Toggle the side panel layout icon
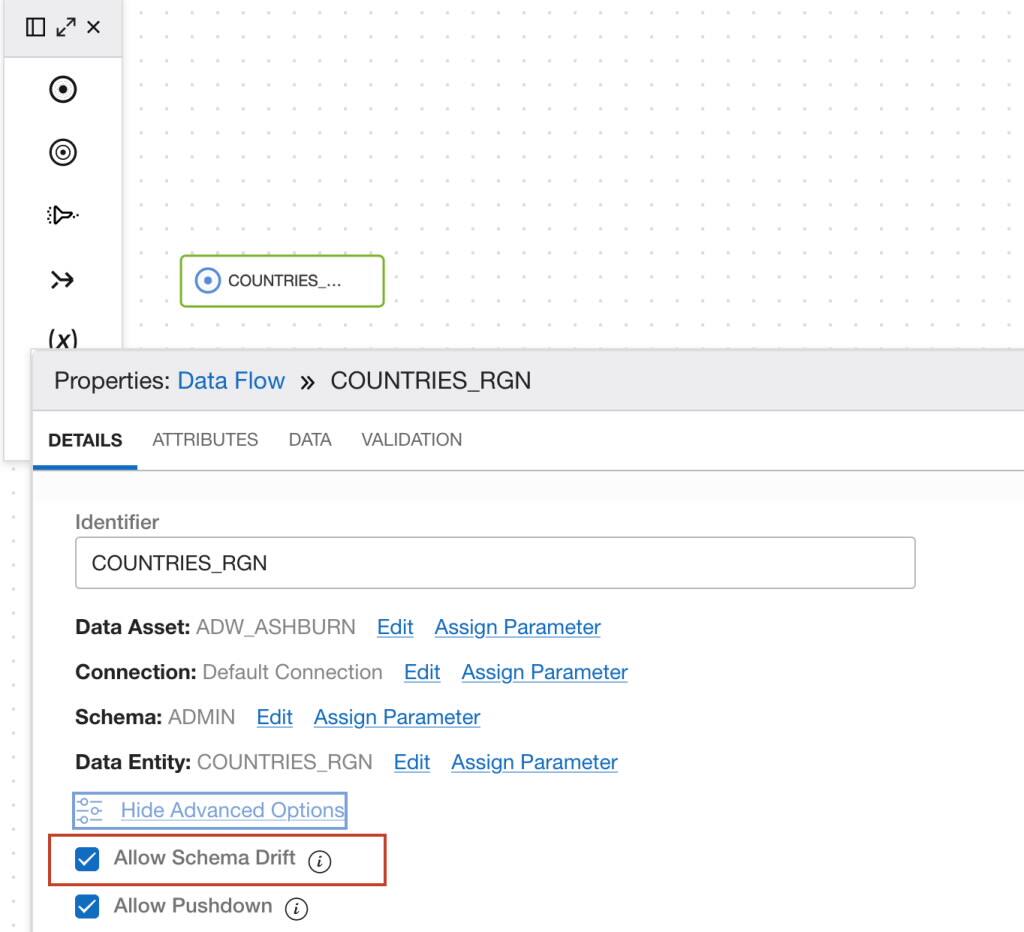This screenshot has width=1024, height=932. (x=36, y=27)
